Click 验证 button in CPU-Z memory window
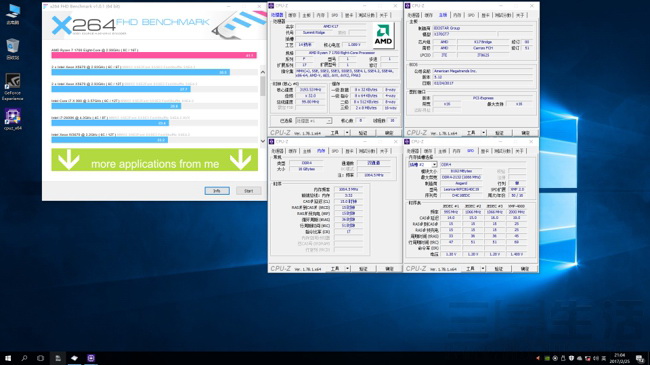This screenshot has width=650, height=365. tap(363, 269)
